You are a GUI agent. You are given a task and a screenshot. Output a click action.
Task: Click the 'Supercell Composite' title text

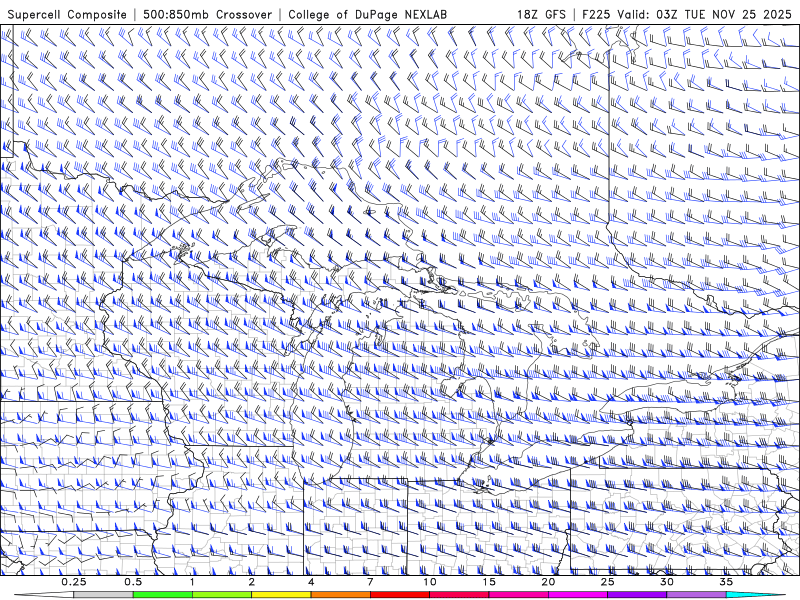67,14
